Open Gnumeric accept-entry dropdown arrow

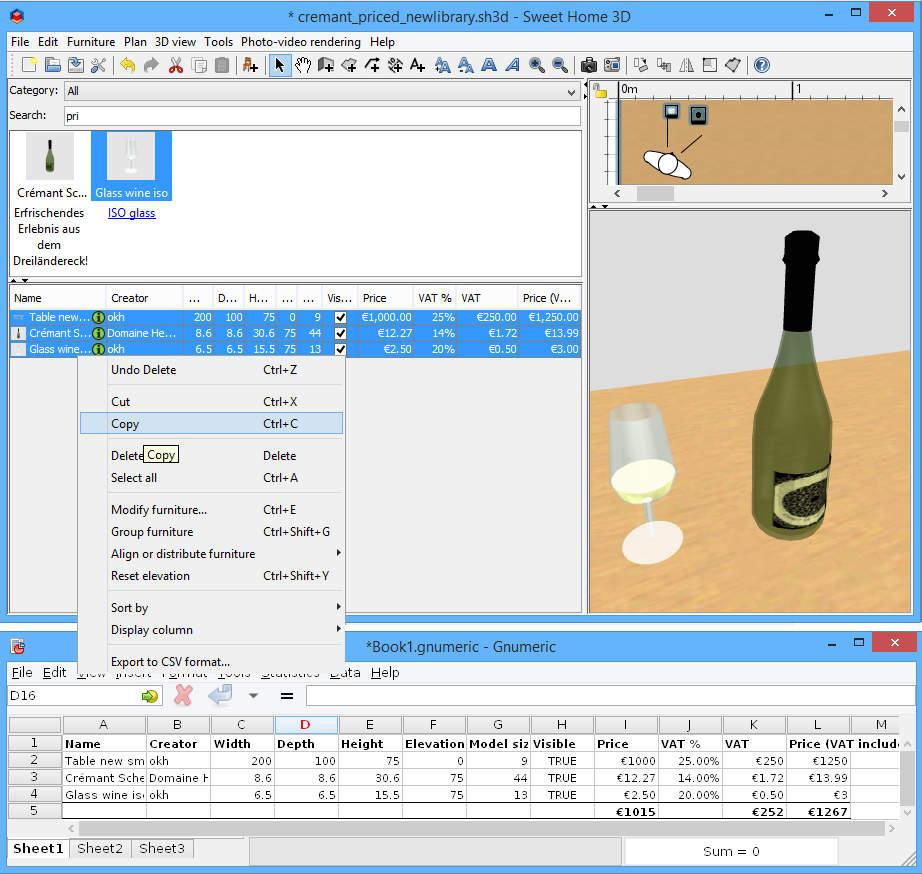pos(253,696)
